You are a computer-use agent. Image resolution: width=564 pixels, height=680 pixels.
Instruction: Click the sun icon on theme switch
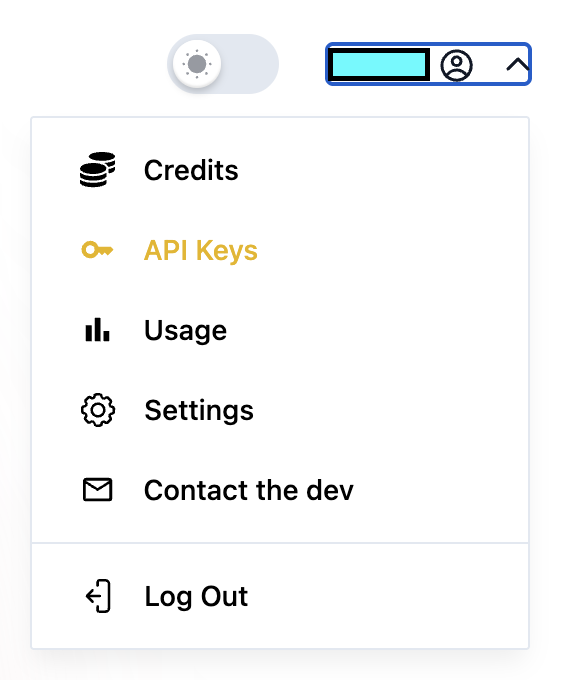197,64
